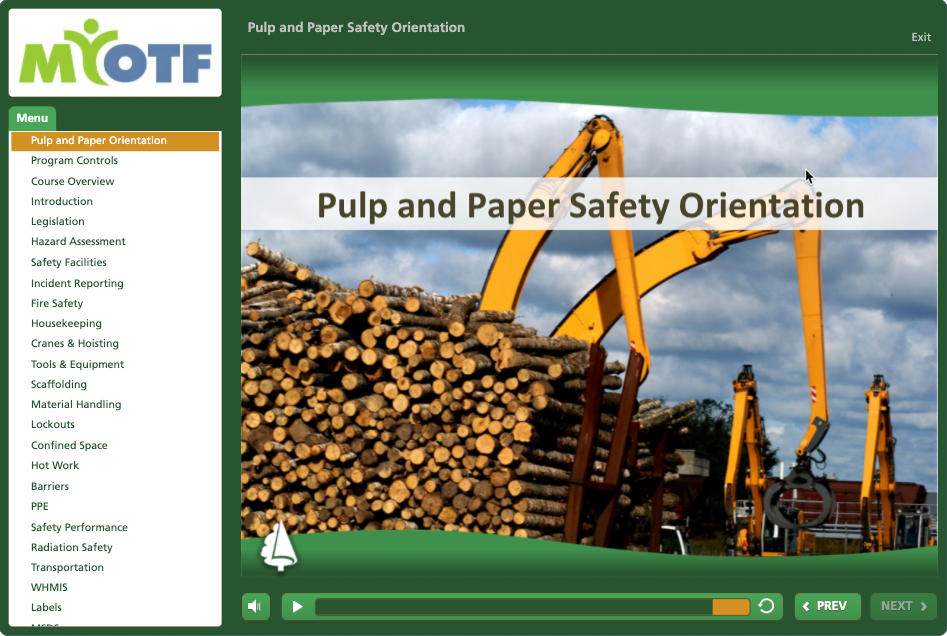Image resolution: width=947 pixels, height=636 pixels.
Task: Jump to WHMIS section
Action: 49,587
